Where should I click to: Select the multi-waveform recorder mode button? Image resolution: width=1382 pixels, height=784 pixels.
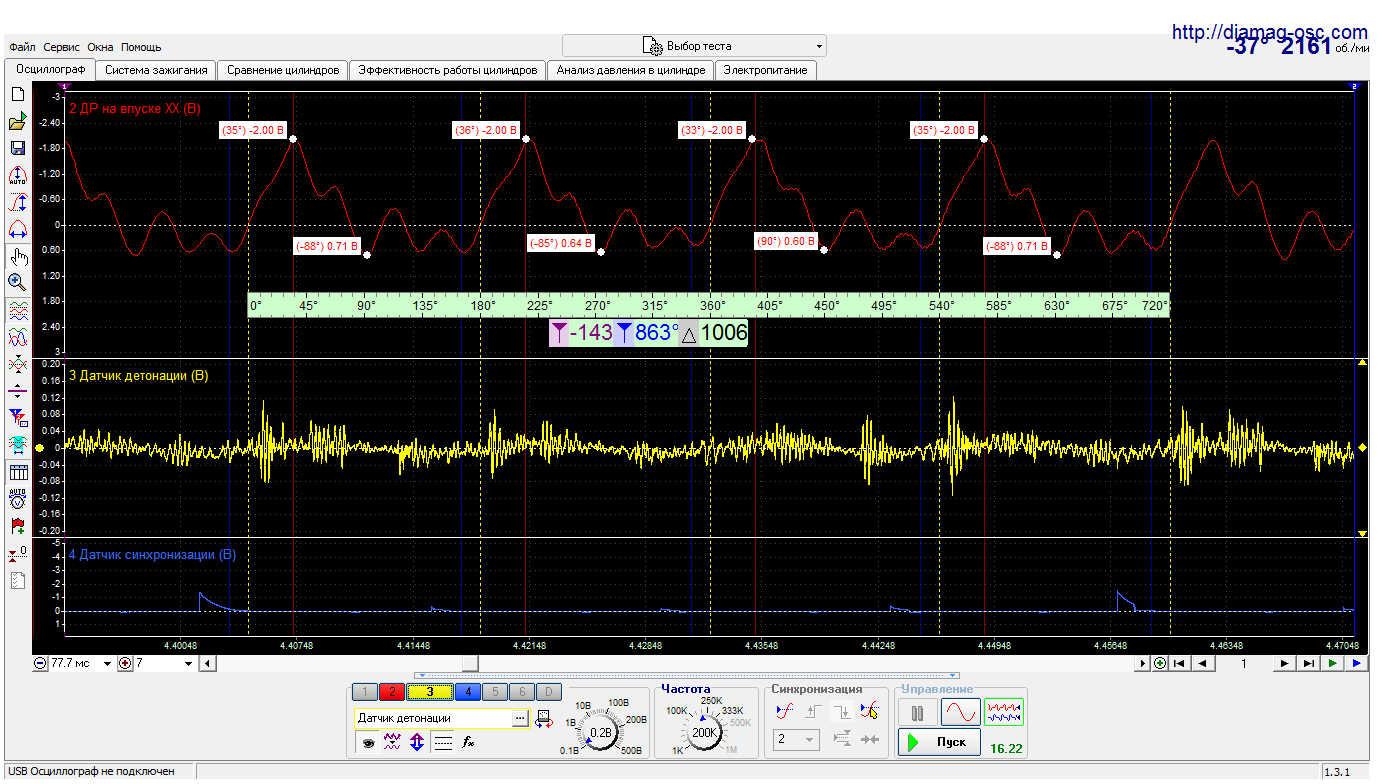coord(1004,712)
